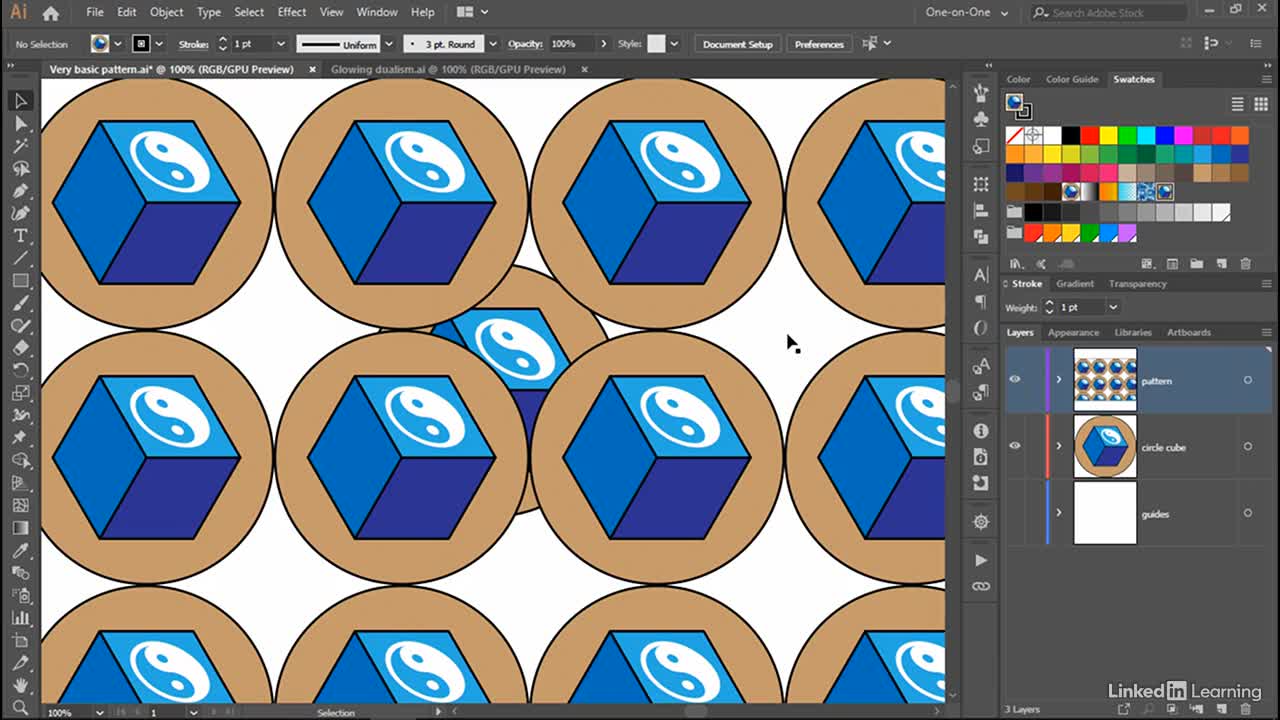Select the Eyedropper tool
This screenshot has height=720, width=1280.
(20, 551)
